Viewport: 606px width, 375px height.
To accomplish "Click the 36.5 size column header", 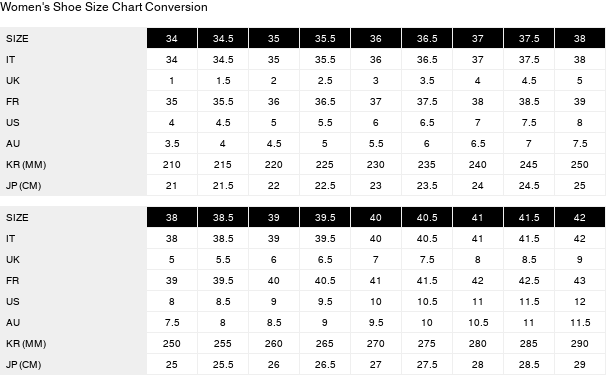I will tap(427, 38).
